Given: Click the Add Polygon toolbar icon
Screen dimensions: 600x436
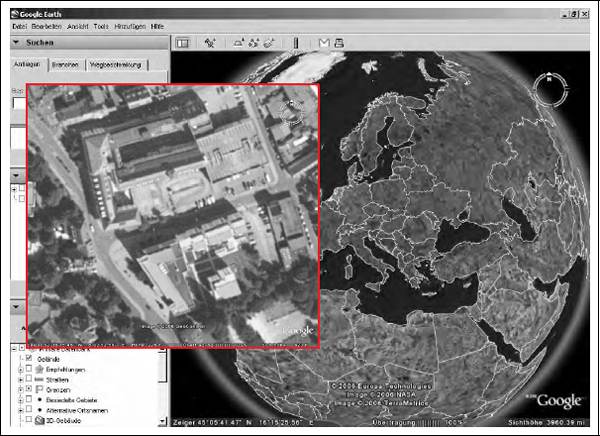Looking at the screenshot, I should (x=239, y=43).
